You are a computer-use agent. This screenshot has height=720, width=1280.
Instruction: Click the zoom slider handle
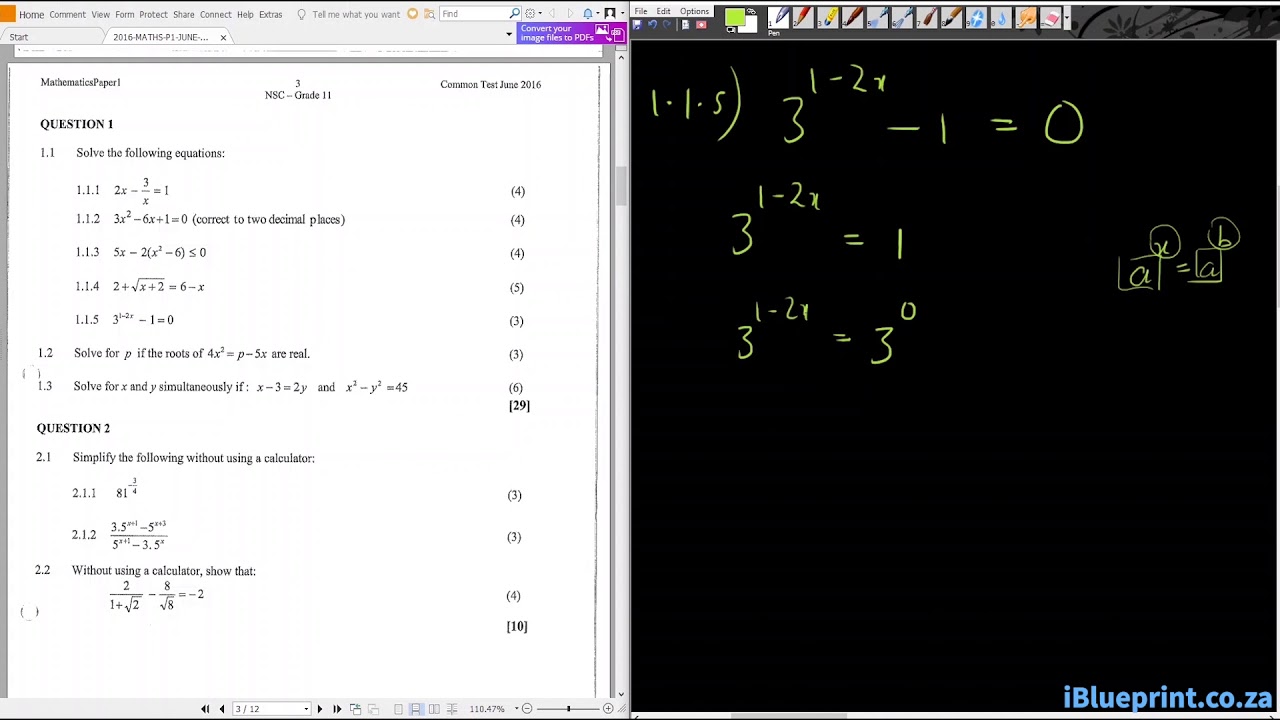(568, 709)
